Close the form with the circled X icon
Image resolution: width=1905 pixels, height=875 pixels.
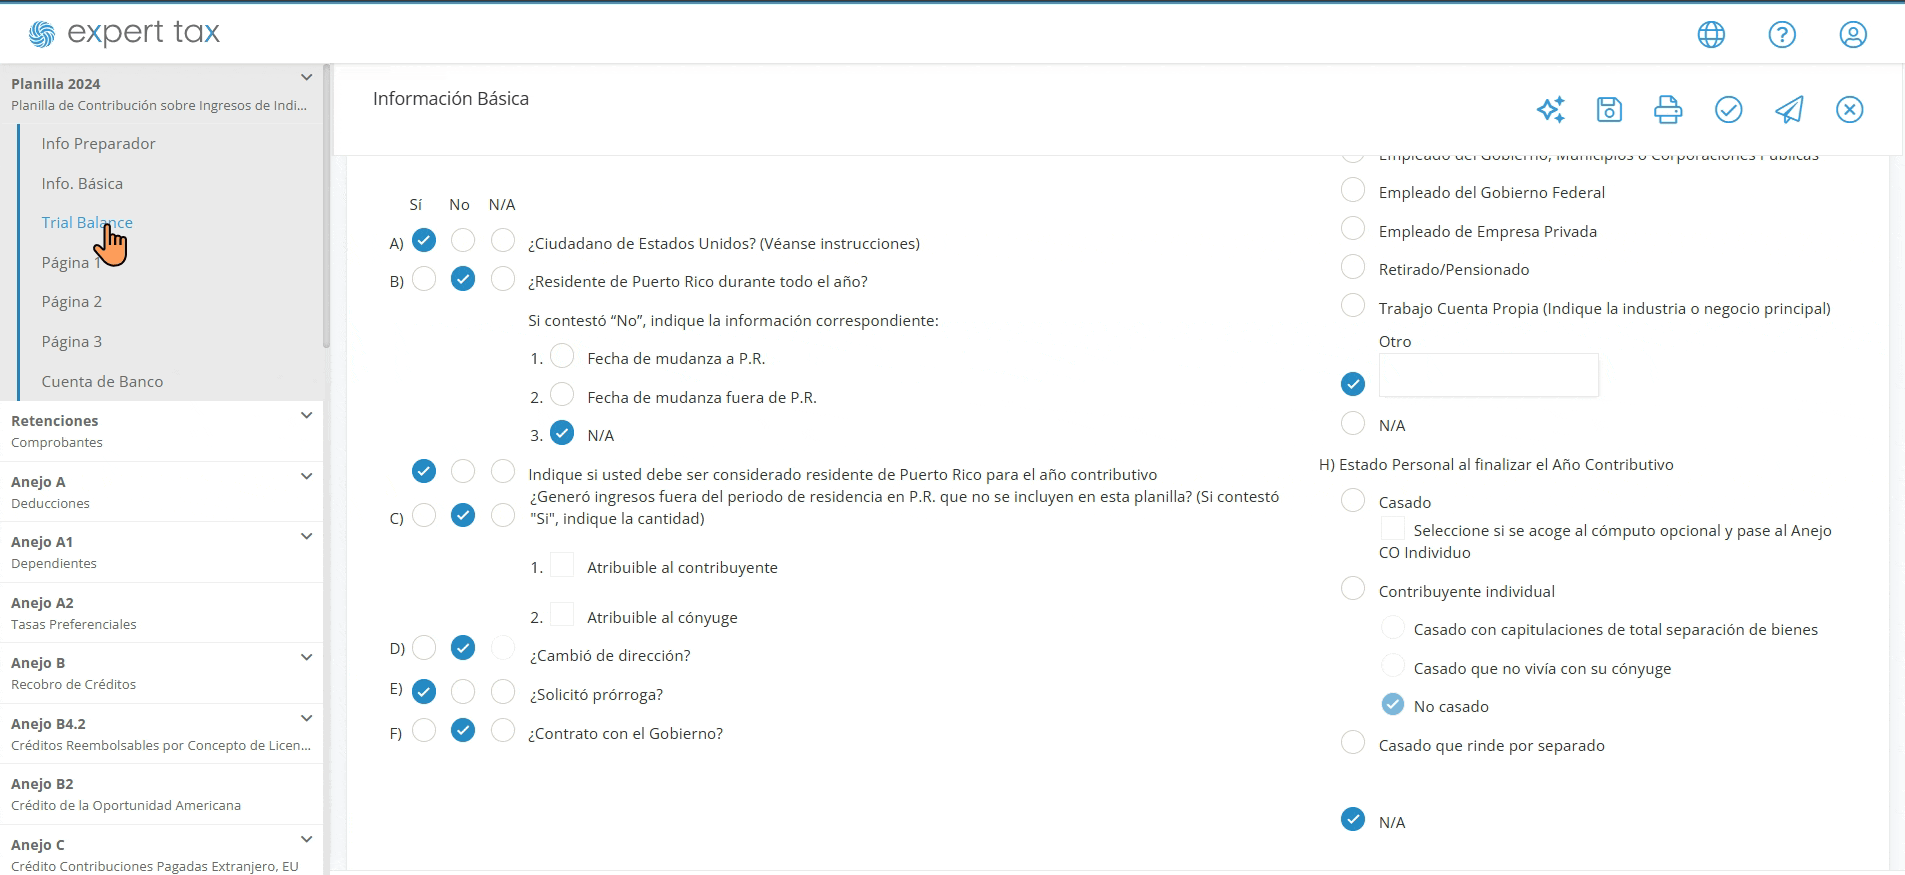tap(1849, 109)
